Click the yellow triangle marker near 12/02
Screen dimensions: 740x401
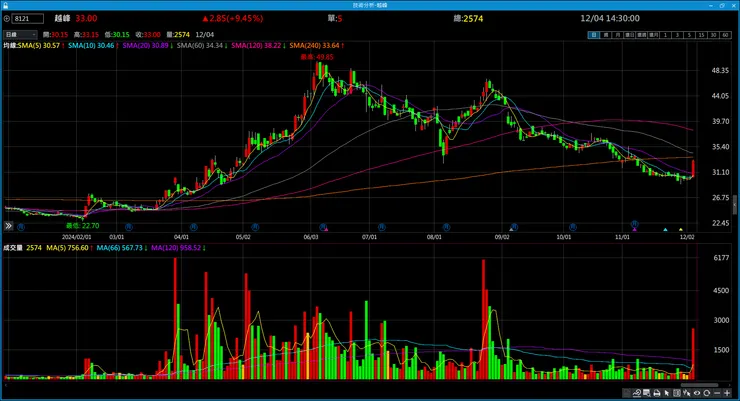point(681,229)
